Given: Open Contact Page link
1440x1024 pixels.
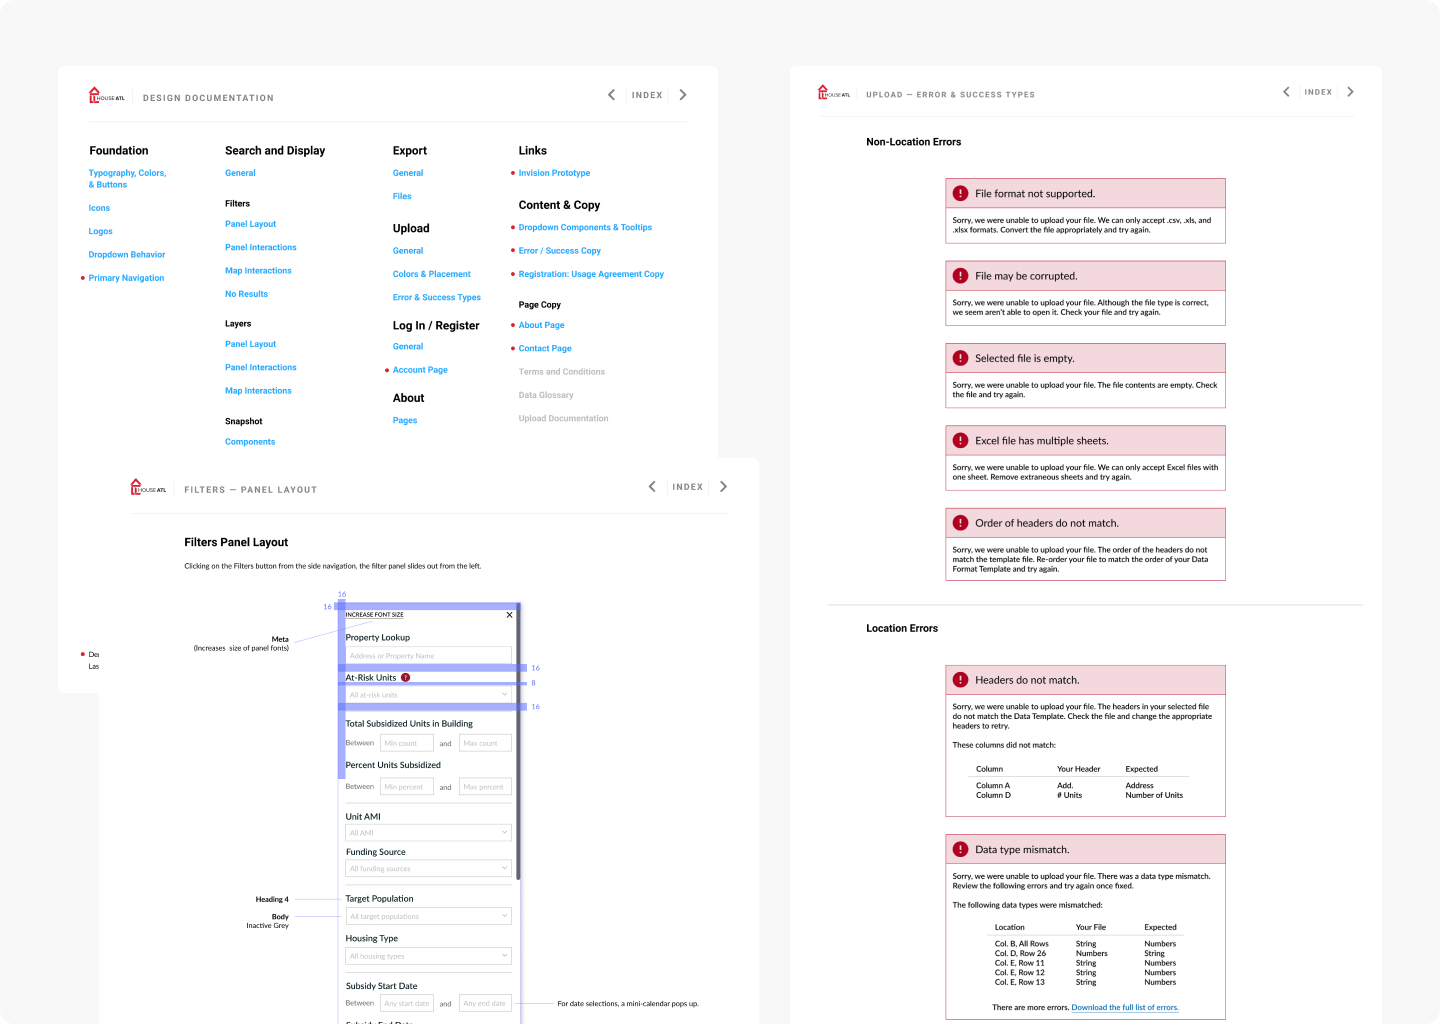Looking at the screenshot, I should pyautogui.click(x=545, y=348).
